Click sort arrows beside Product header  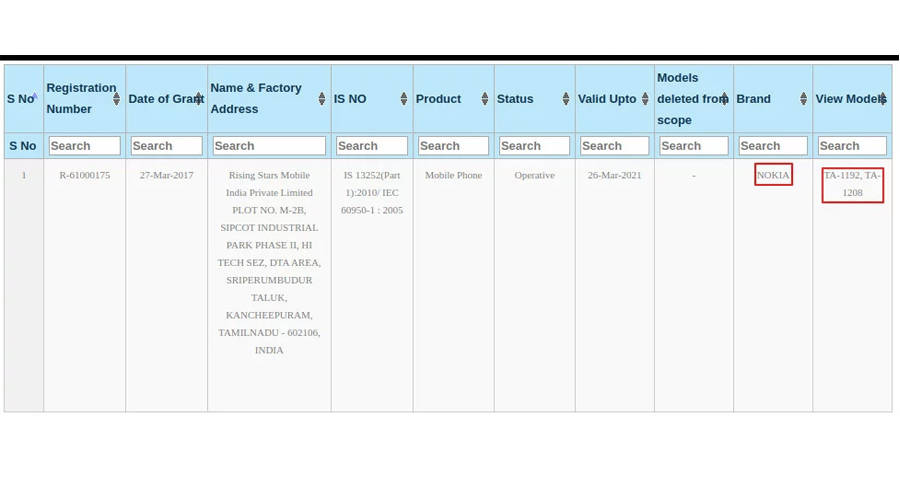pyautogui.click(x=485, y=99)
